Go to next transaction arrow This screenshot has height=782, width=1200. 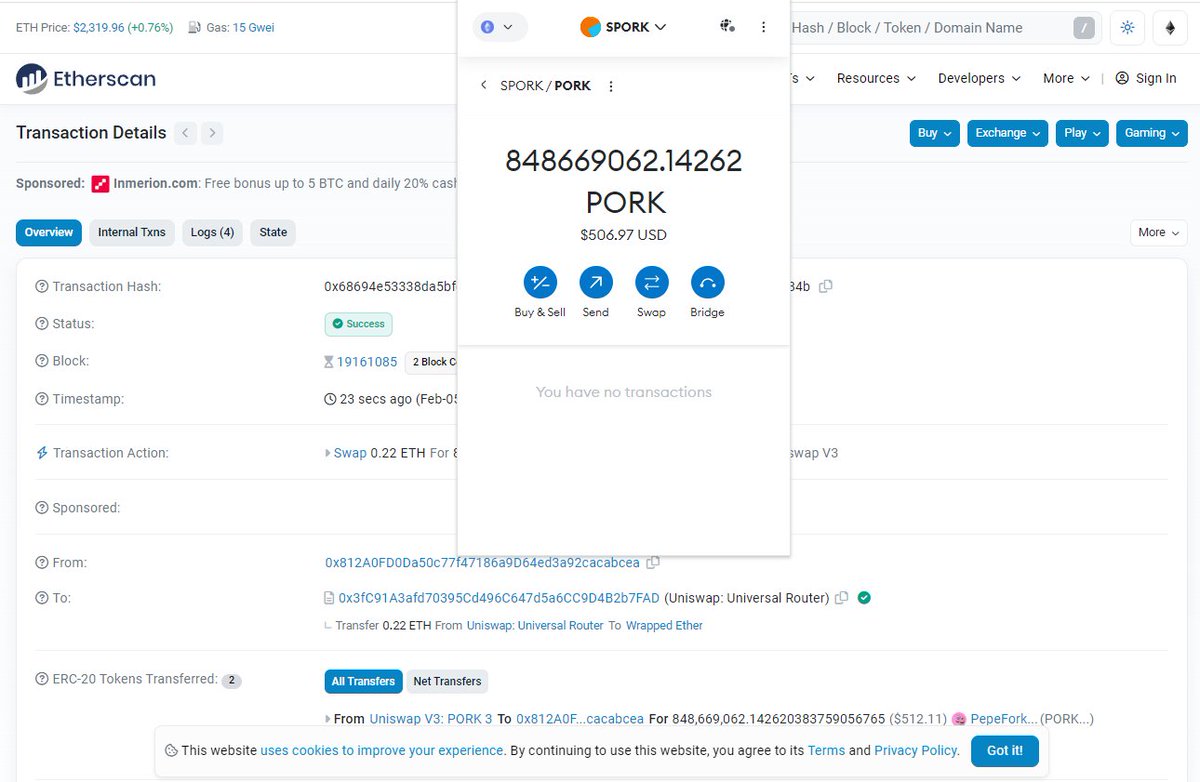(x=212, y=133)
